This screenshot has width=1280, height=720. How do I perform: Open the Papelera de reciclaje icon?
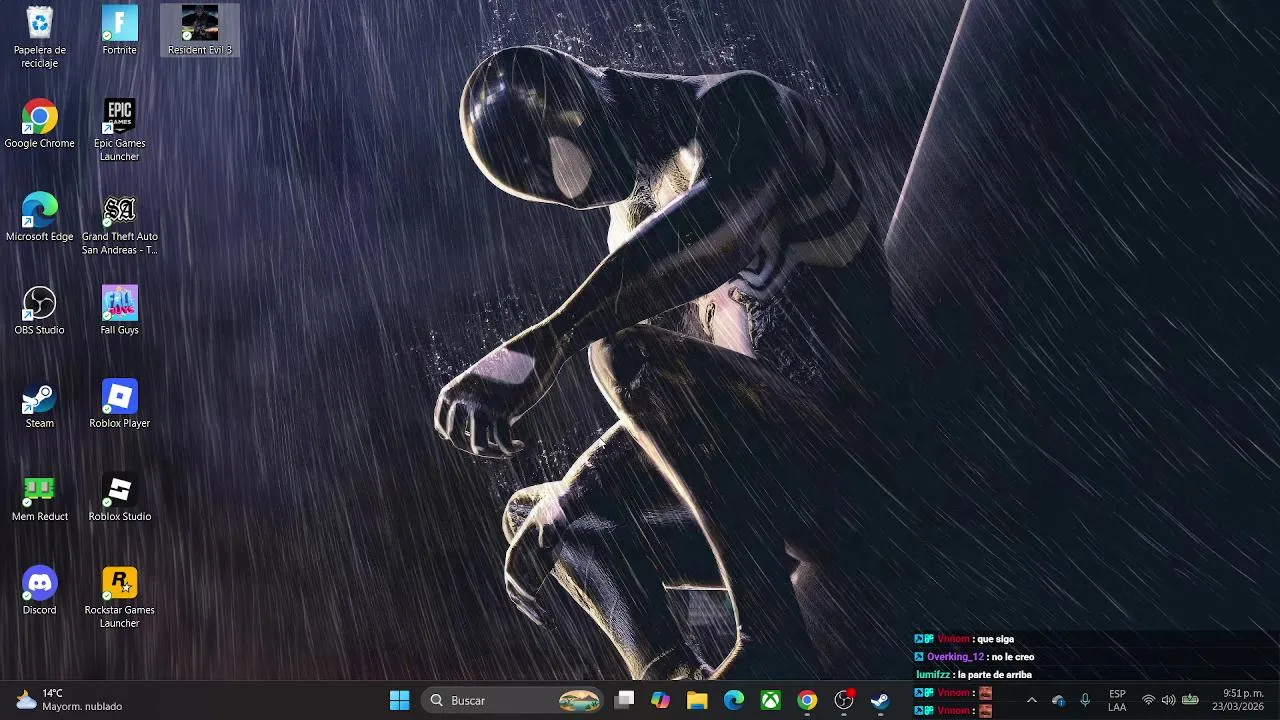click(39, 37)
